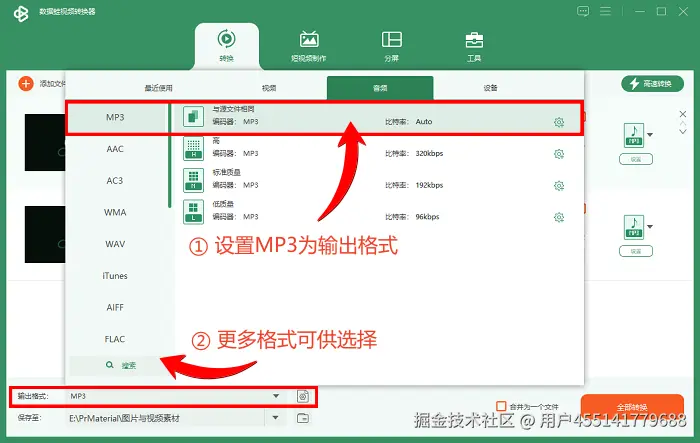This screenshot has width=700, height=443.
Task: Open the 转换 (Convert) tab
Action: point(227,46)
